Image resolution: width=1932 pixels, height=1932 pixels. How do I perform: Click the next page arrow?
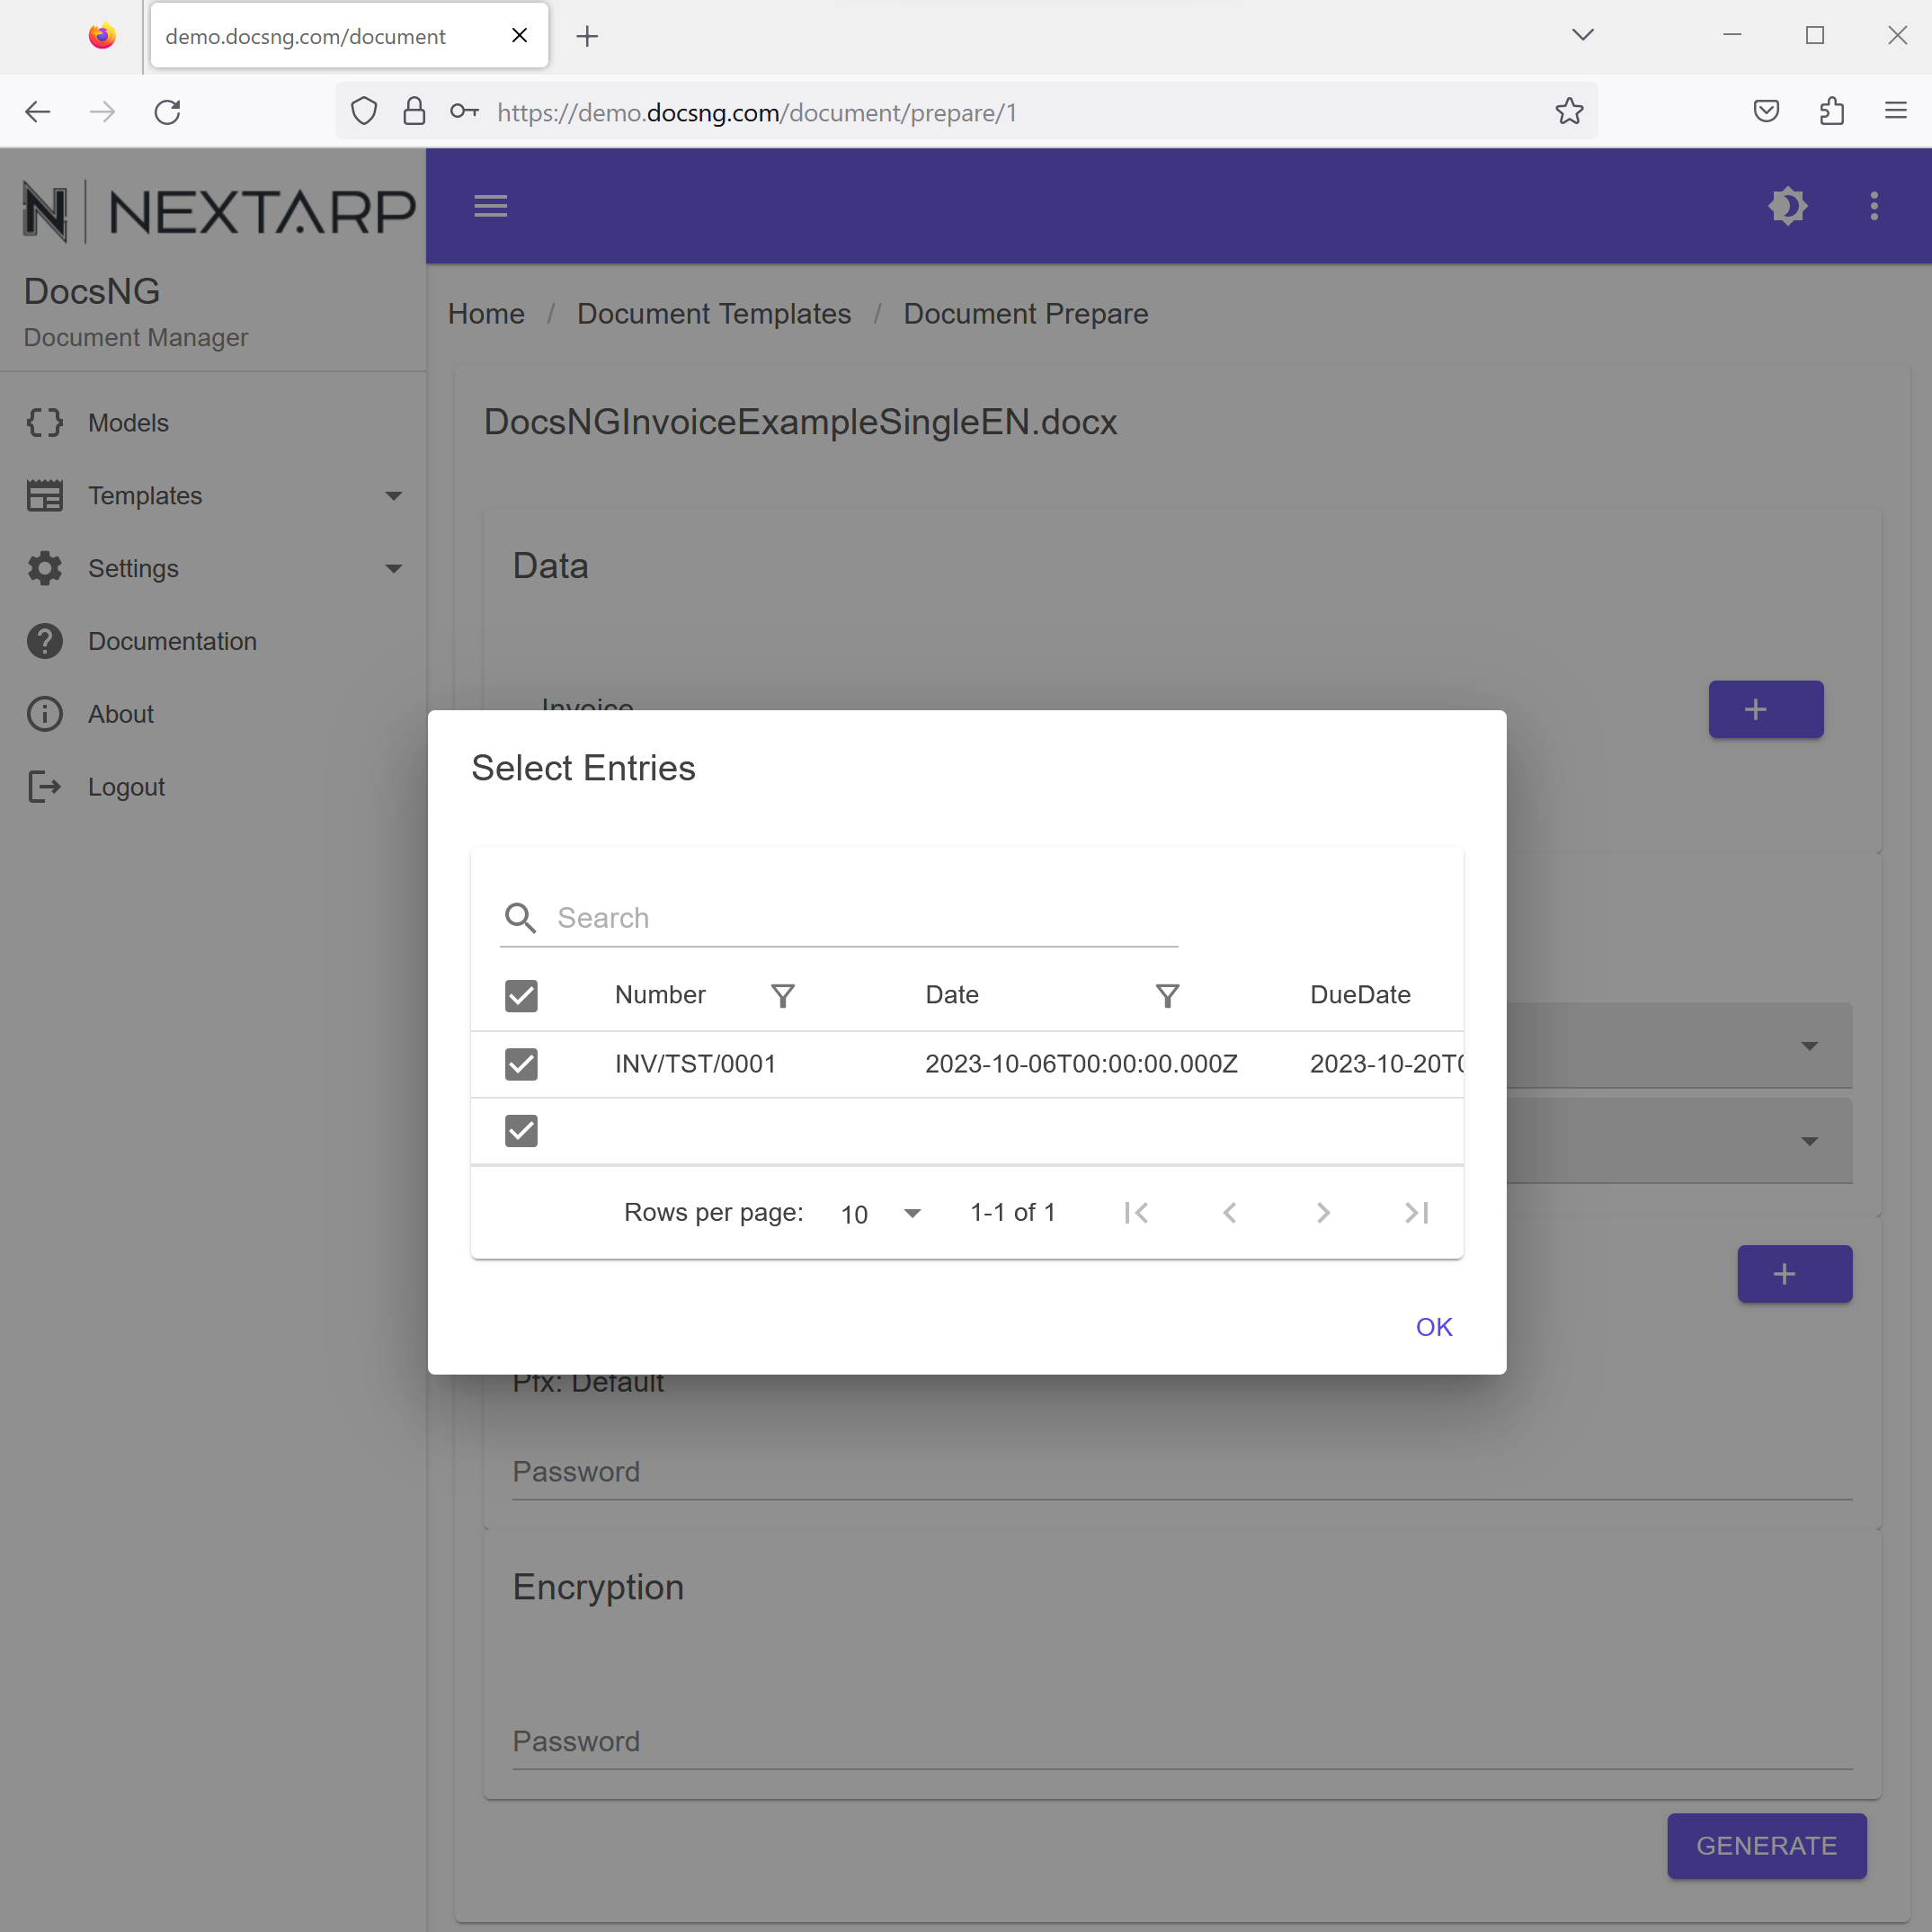pos(1323,1213)
